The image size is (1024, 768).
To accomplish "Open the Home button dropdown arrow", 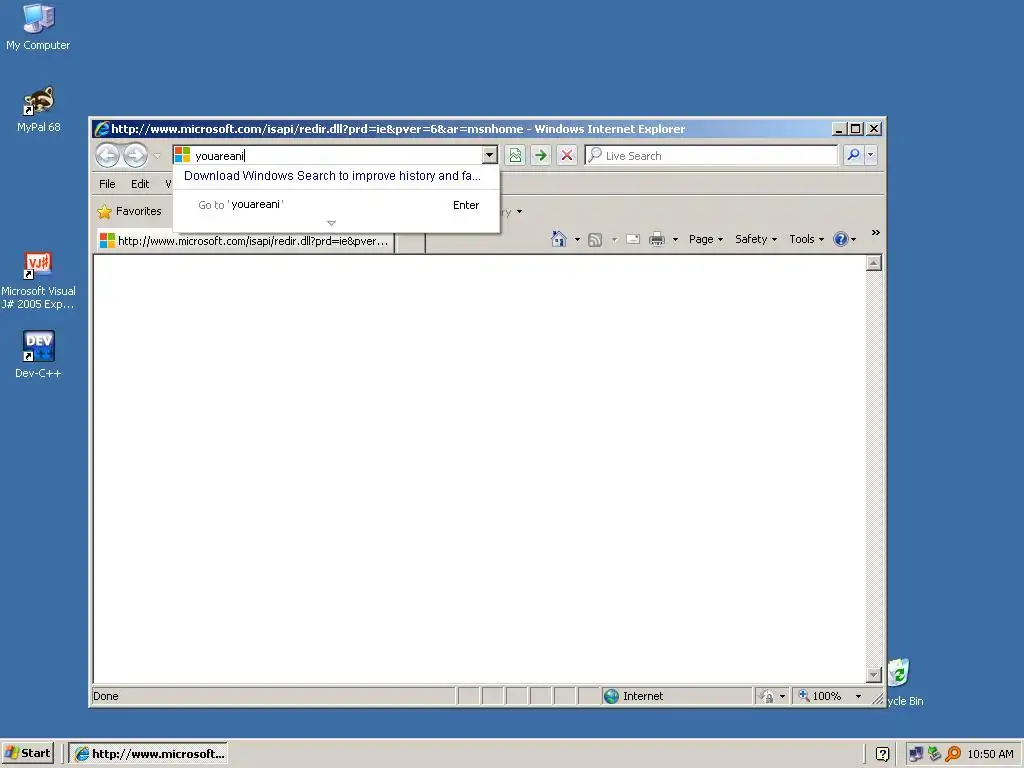I will pos(577,240).
